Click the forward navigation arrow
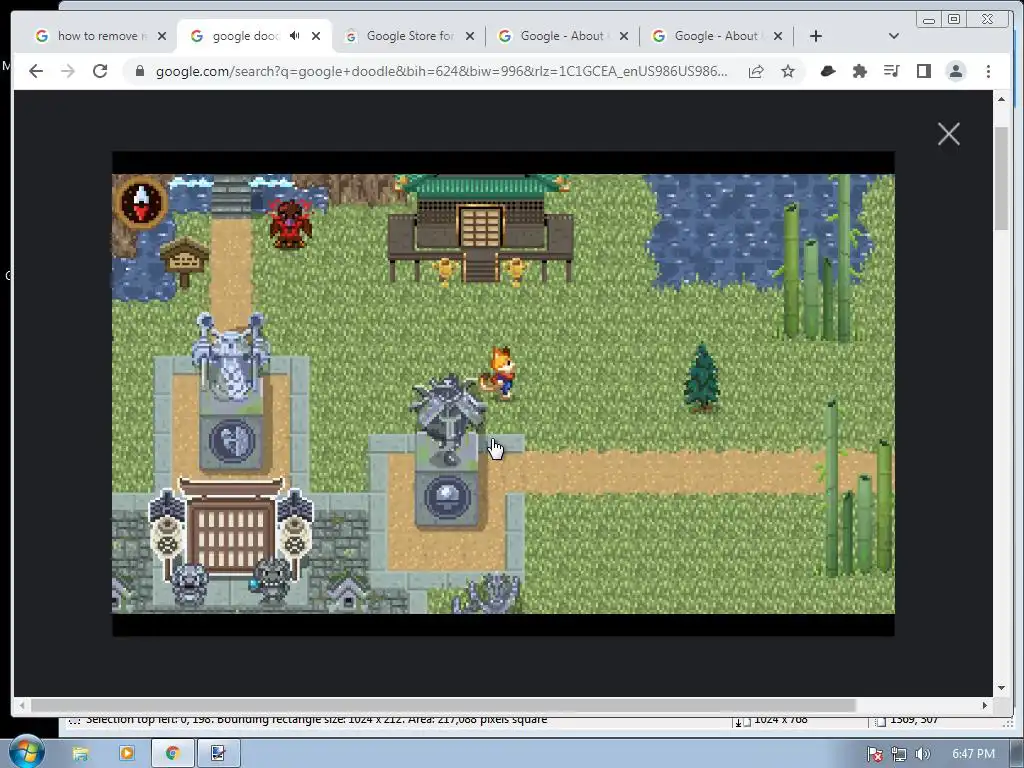The image size is (1024, 768). pos(68,71)
